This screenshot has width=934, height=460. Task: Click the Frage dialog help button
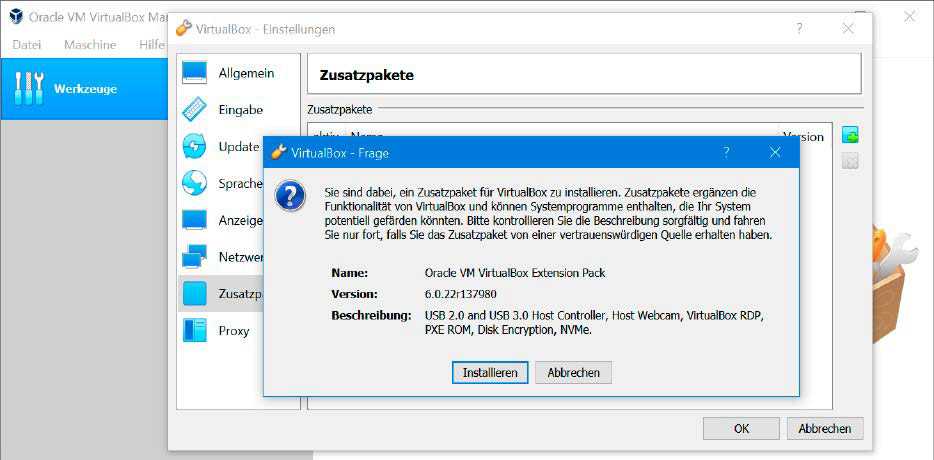(726, 153)
